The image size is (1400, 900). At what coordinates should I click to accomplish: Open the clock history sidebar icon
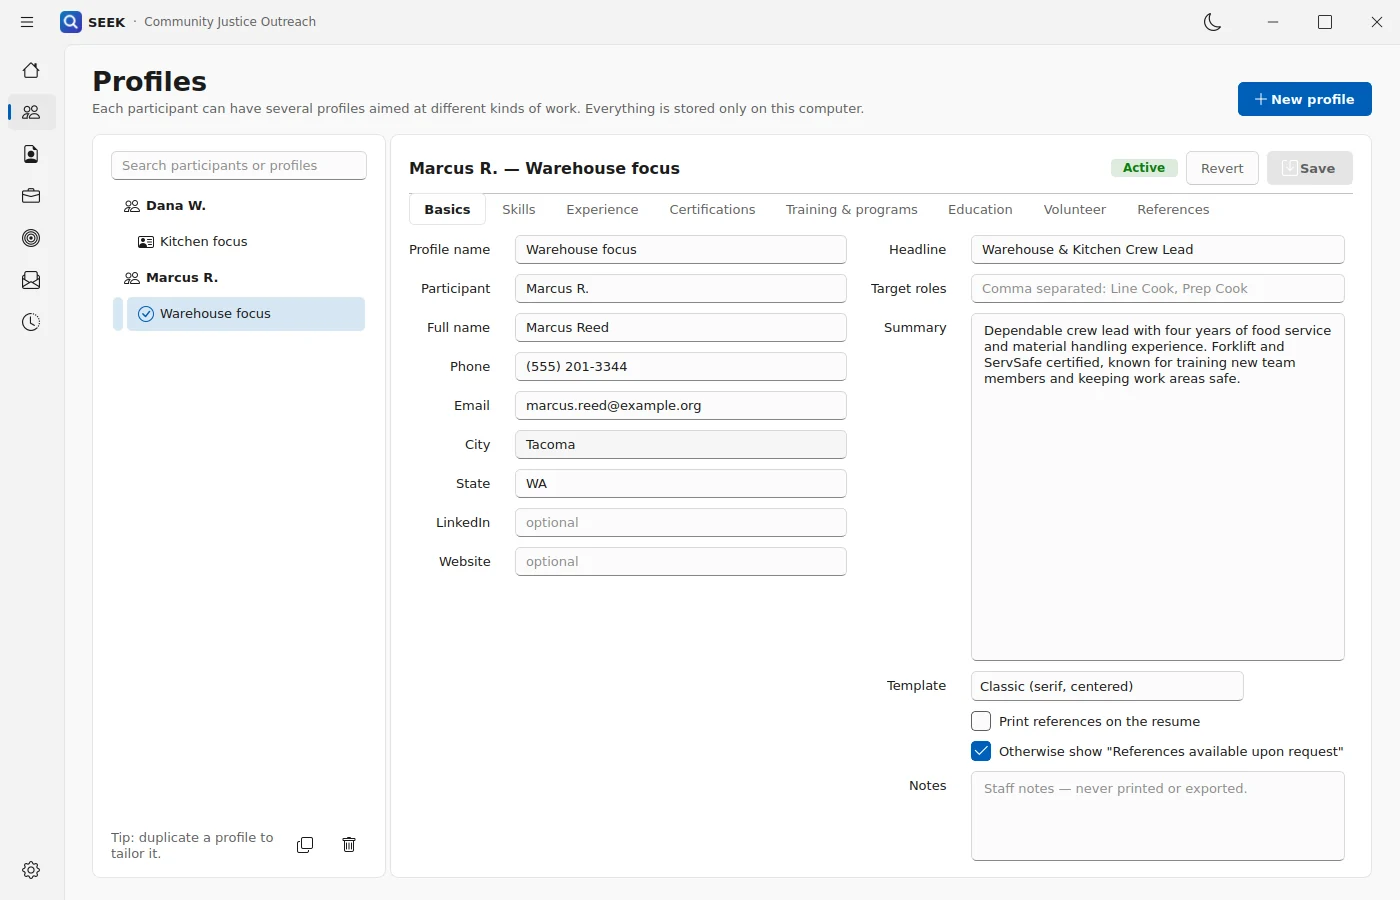(31, 322)
